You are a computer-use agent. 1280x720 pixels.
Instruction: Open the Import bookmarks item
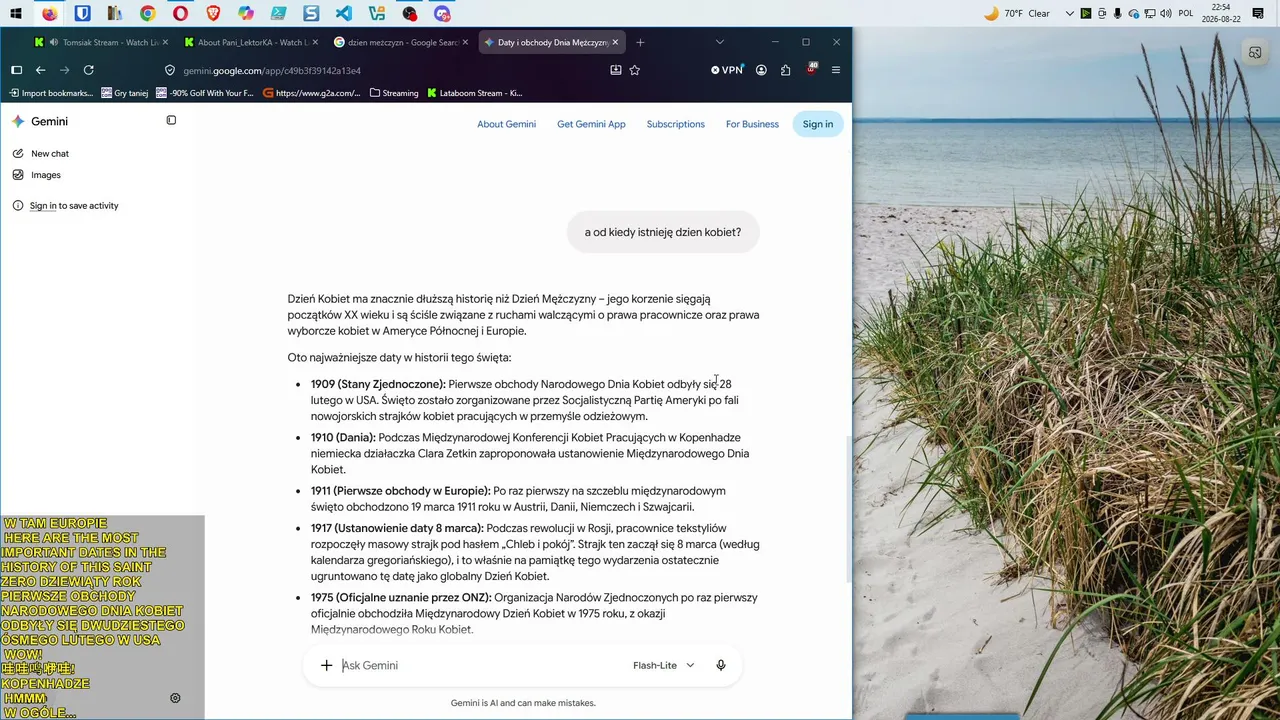tap(51, 93)
